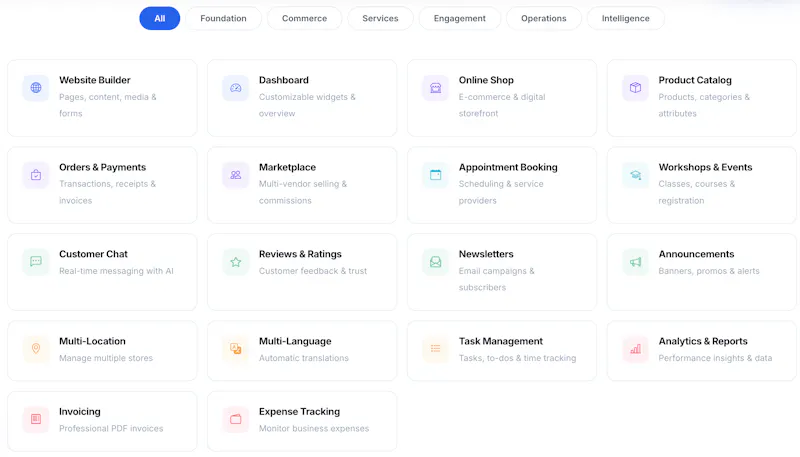This screenshot has height=457, width=800.
Task: Open the Dashboard card title
Action: [x=284, y=80]
